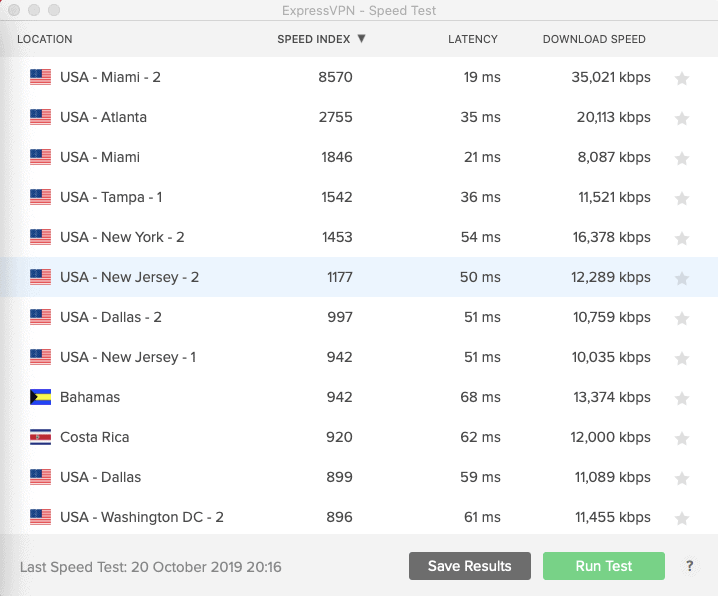Select the USA - New York - 2 name
This screenshot has width=718, height=596.
click(122, 237)
